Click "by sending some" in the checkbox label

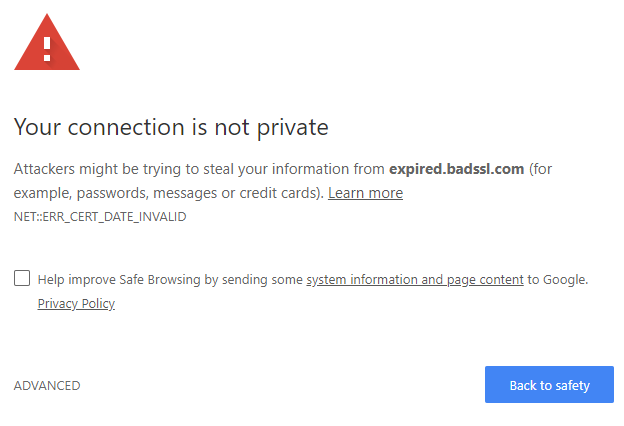tap(254, 280)
